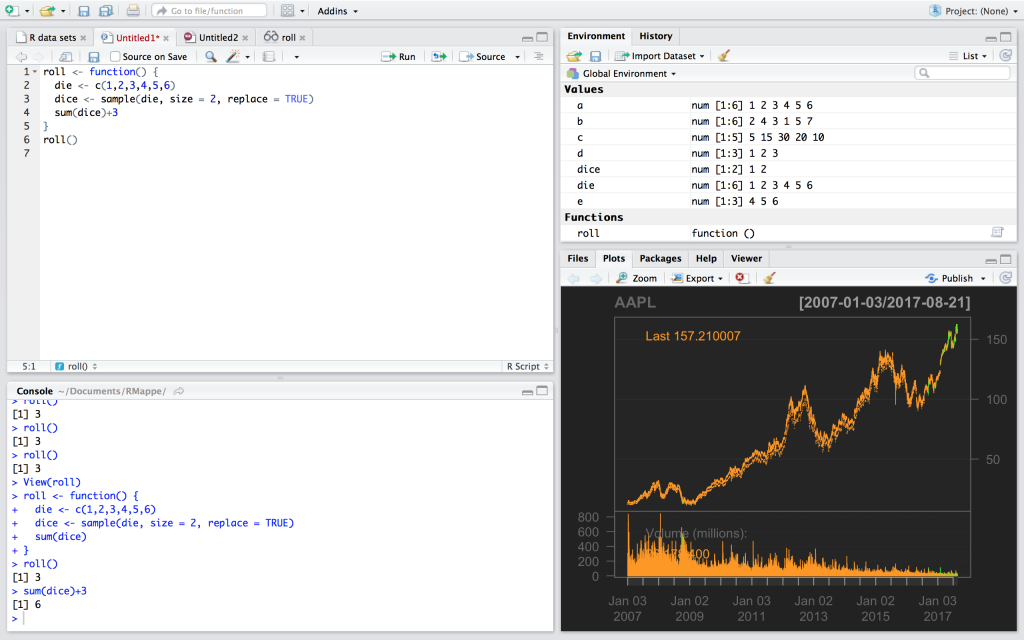
Task: Open the Export plot dropdown
Action: [x=697, y=278]
